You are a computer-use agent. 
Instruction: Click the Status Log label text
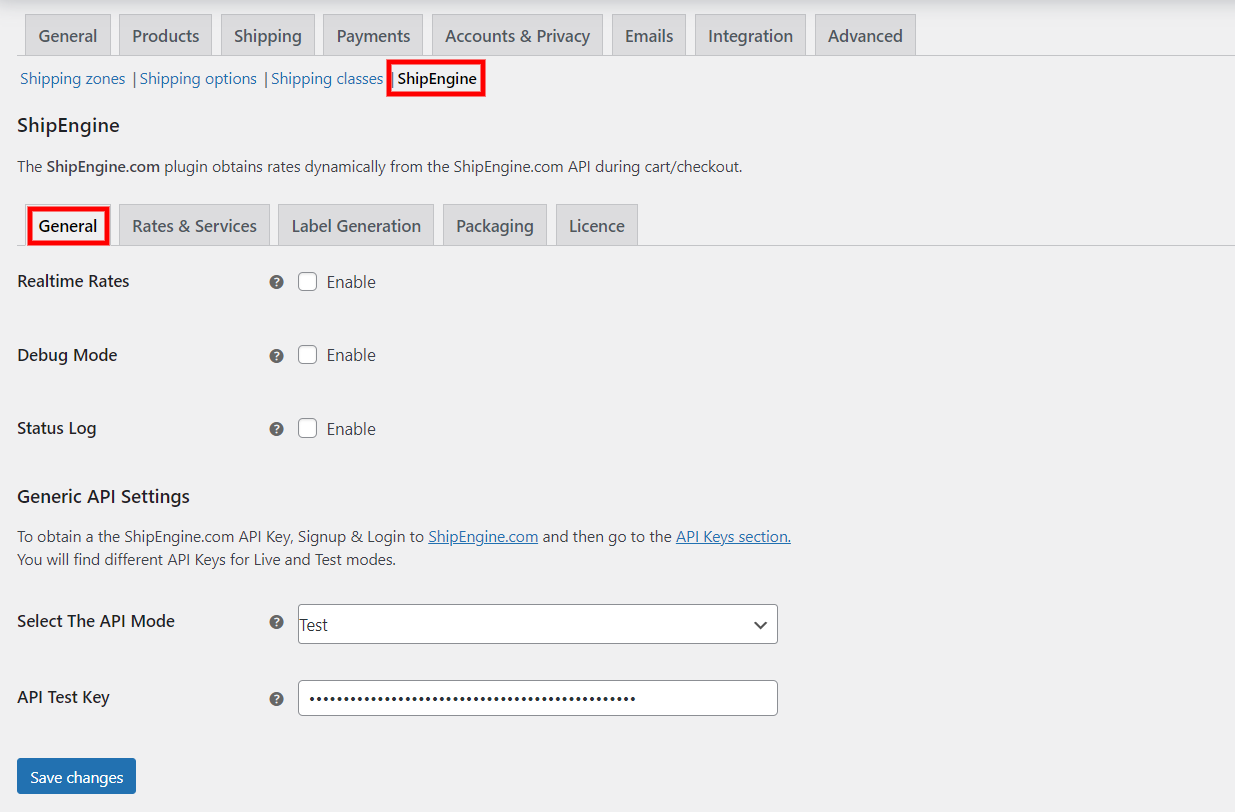(x=57, y=429)
